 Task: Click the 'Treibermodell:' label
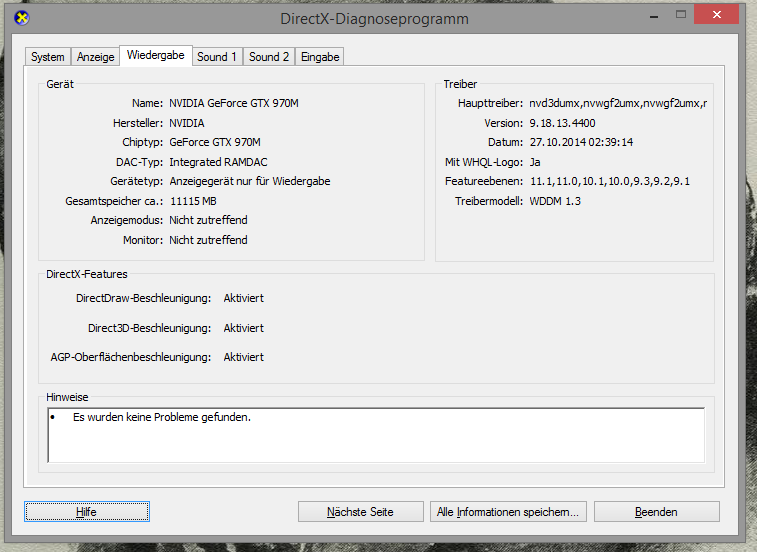click(489, 201)
